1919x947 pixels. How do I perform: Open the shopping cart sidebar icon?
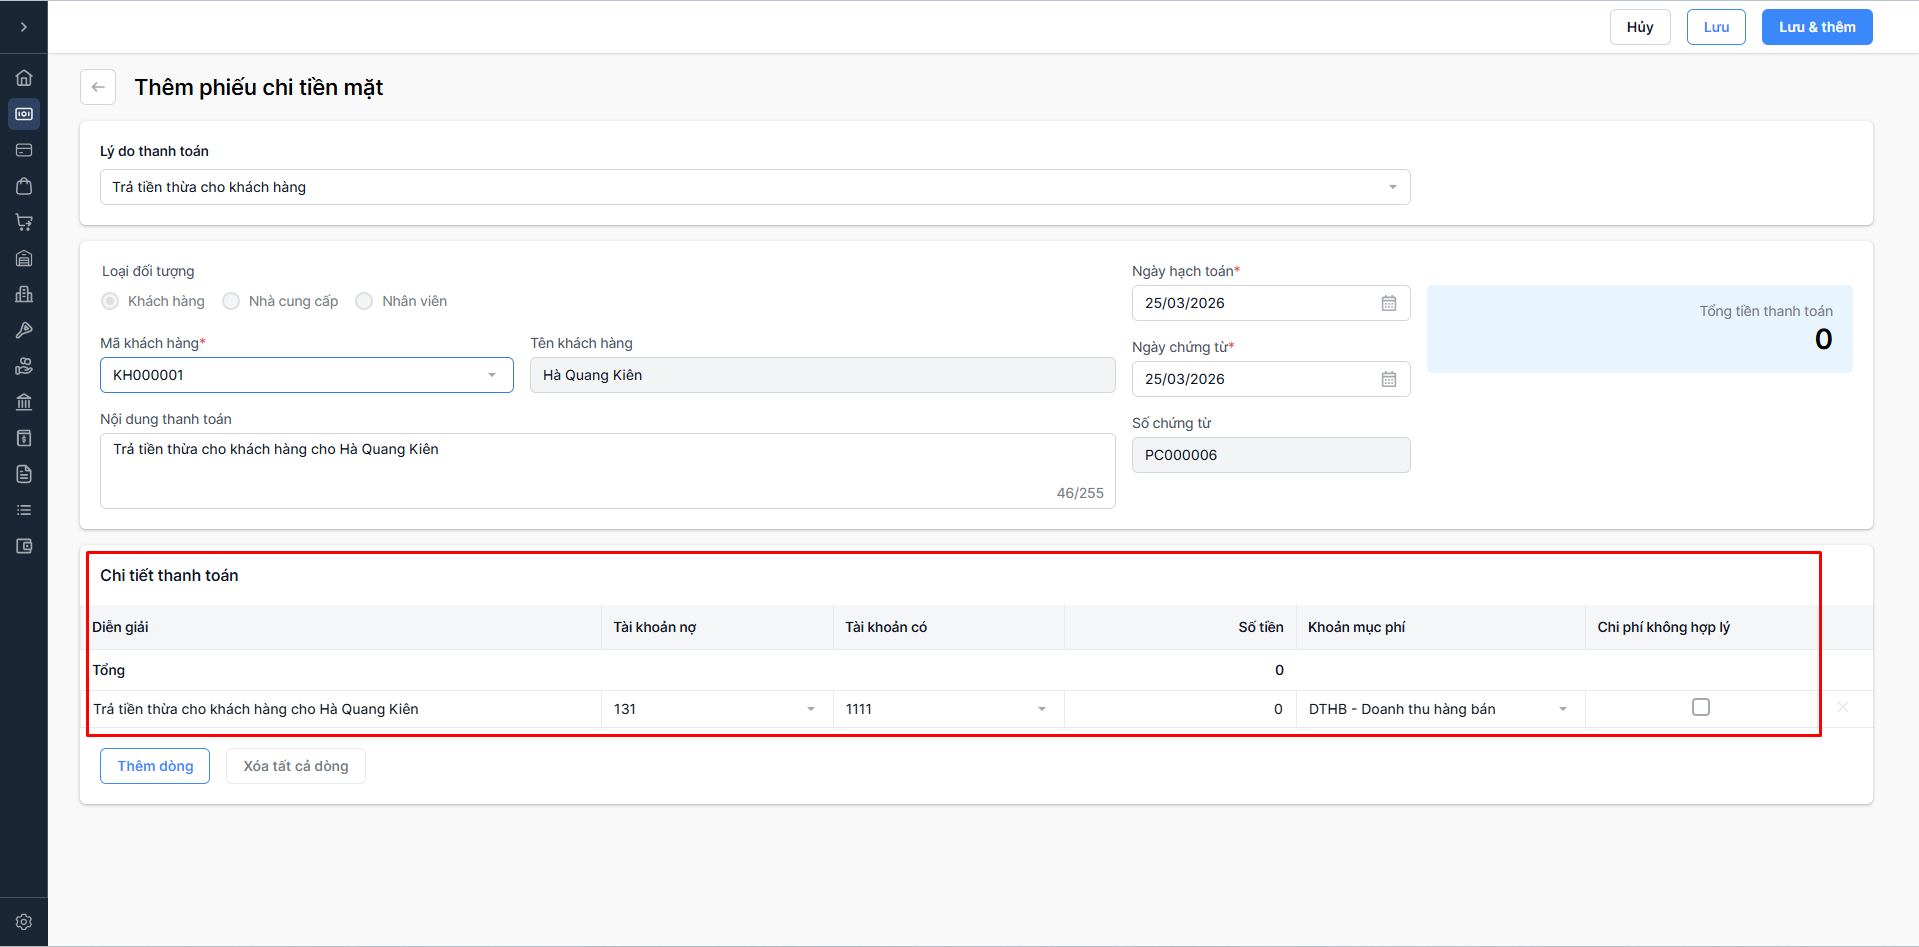pos(24,222)
